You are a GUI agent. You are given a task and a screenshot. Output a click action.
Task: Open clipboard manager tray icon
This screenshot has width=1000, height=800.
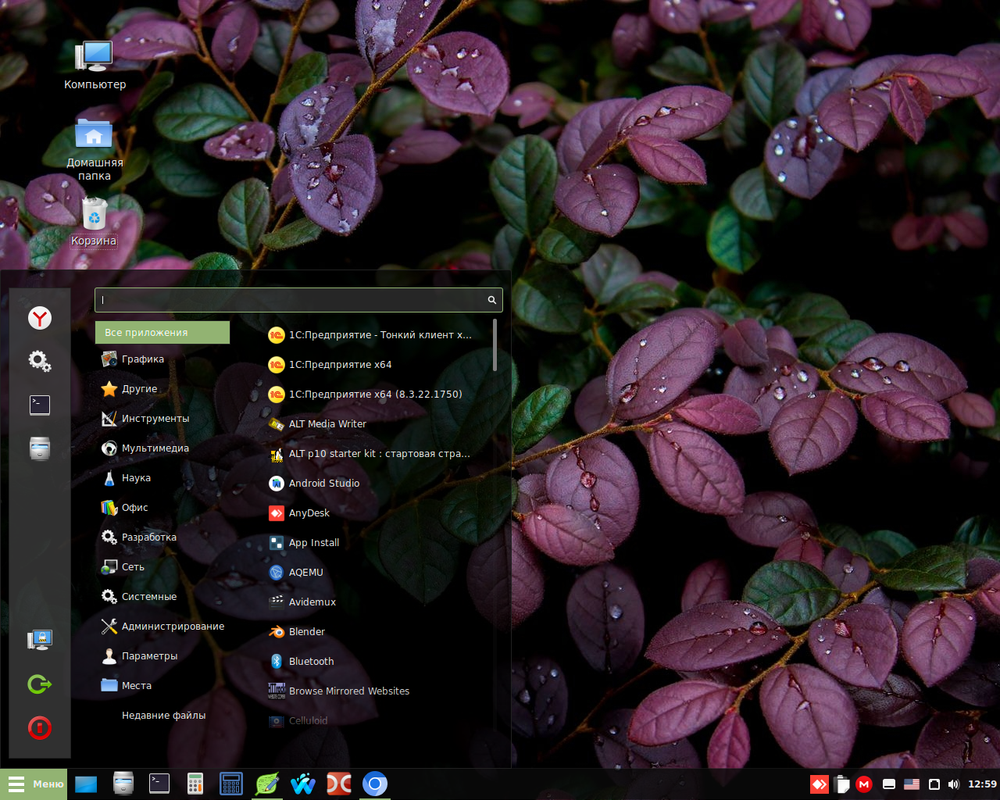(x=842, y=784)
